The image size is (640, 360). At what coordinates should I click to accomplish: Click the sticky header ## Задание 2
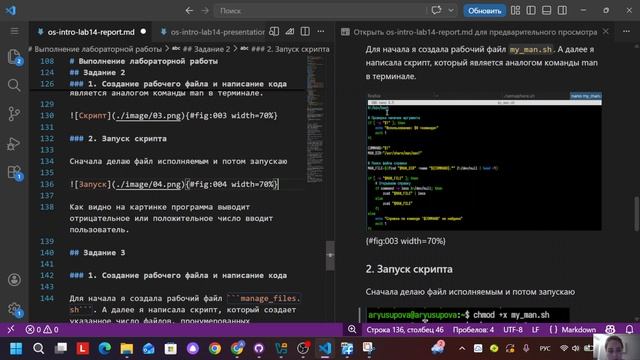[x=97, y=73]
